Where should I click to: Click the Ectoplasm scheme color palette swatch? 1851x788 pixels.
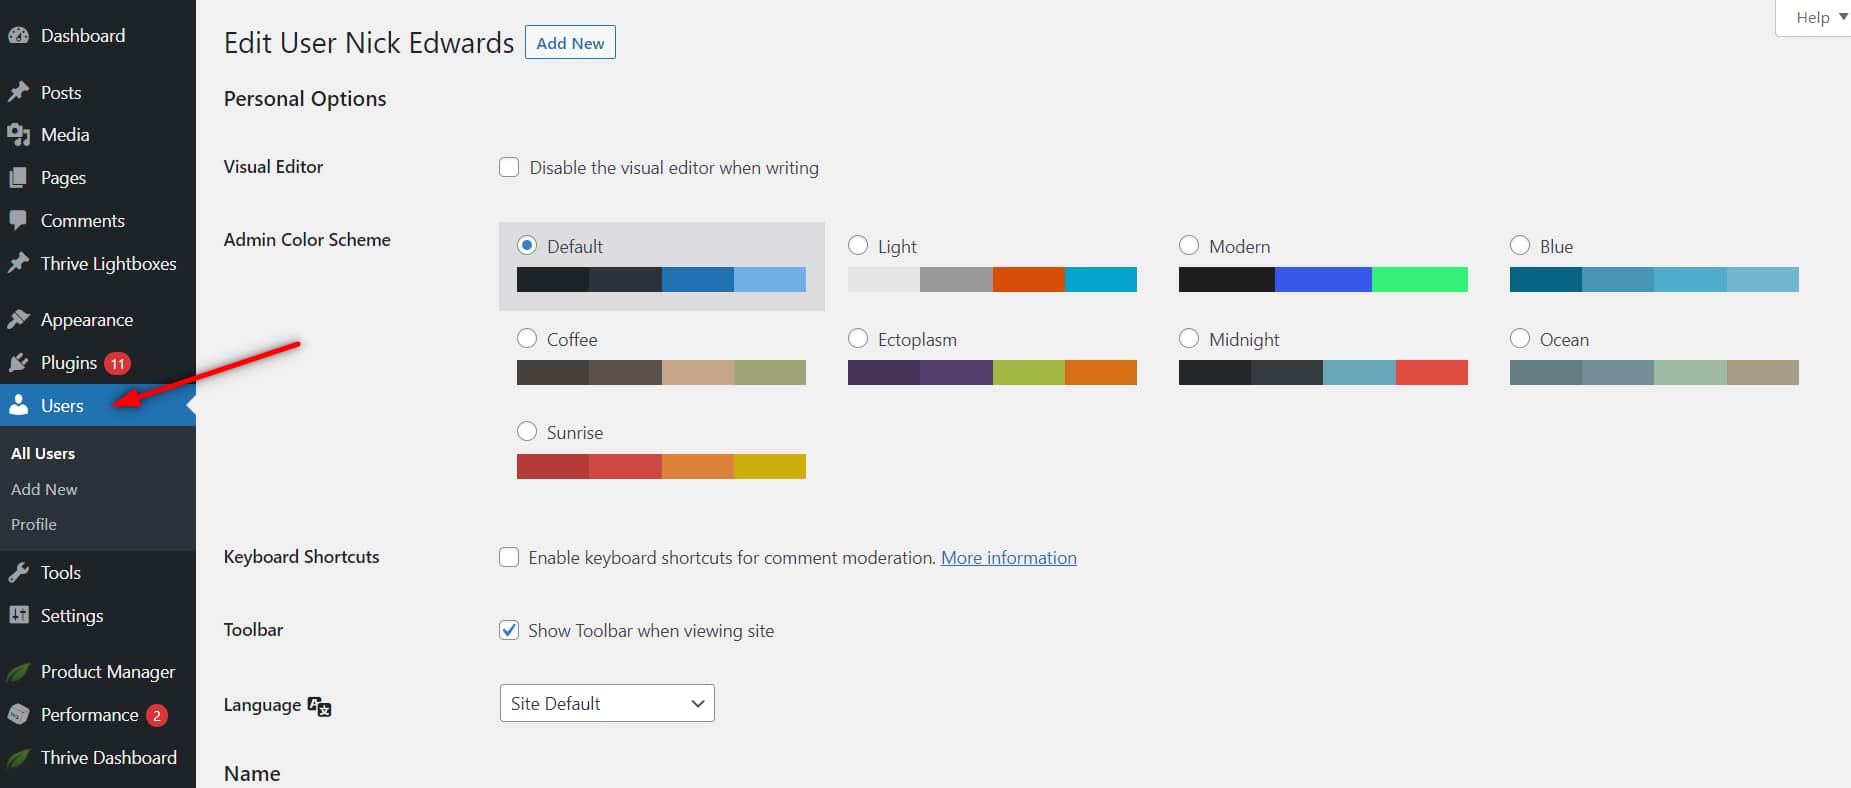[x=992, y=372]
